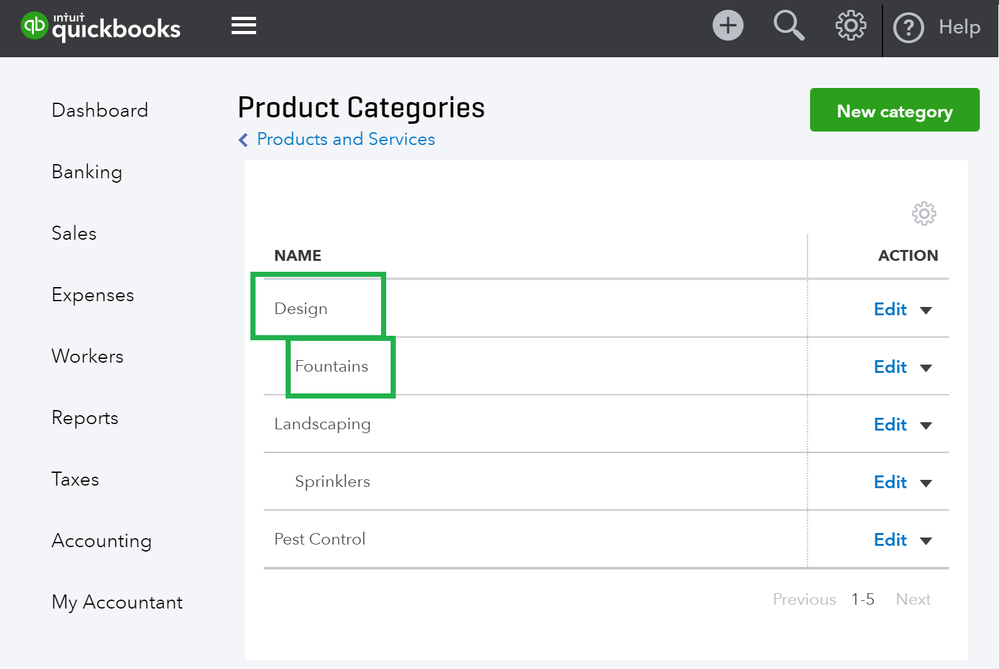Click the Help question mark icon

[908, 29]
